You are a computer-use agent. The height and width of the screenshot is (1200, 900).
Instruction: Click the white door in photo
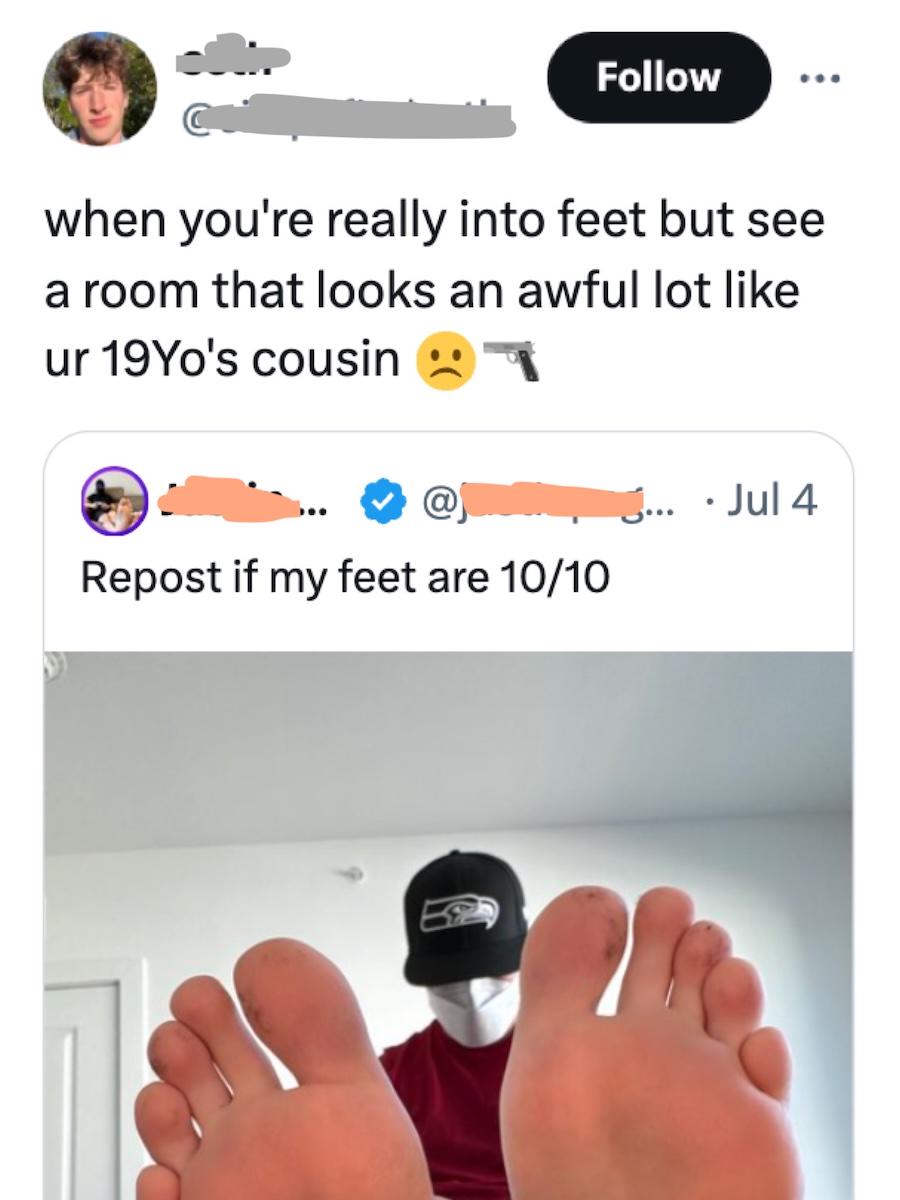coord(92,1080)
